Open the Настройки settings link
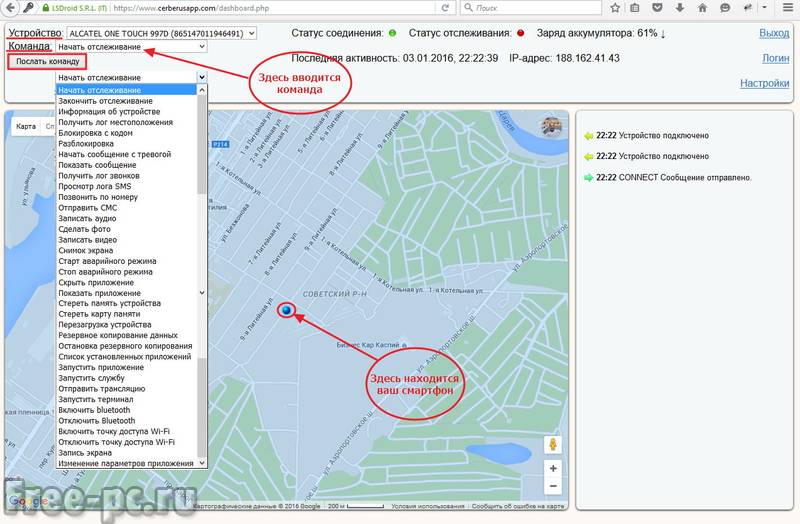 coord(764,83)
